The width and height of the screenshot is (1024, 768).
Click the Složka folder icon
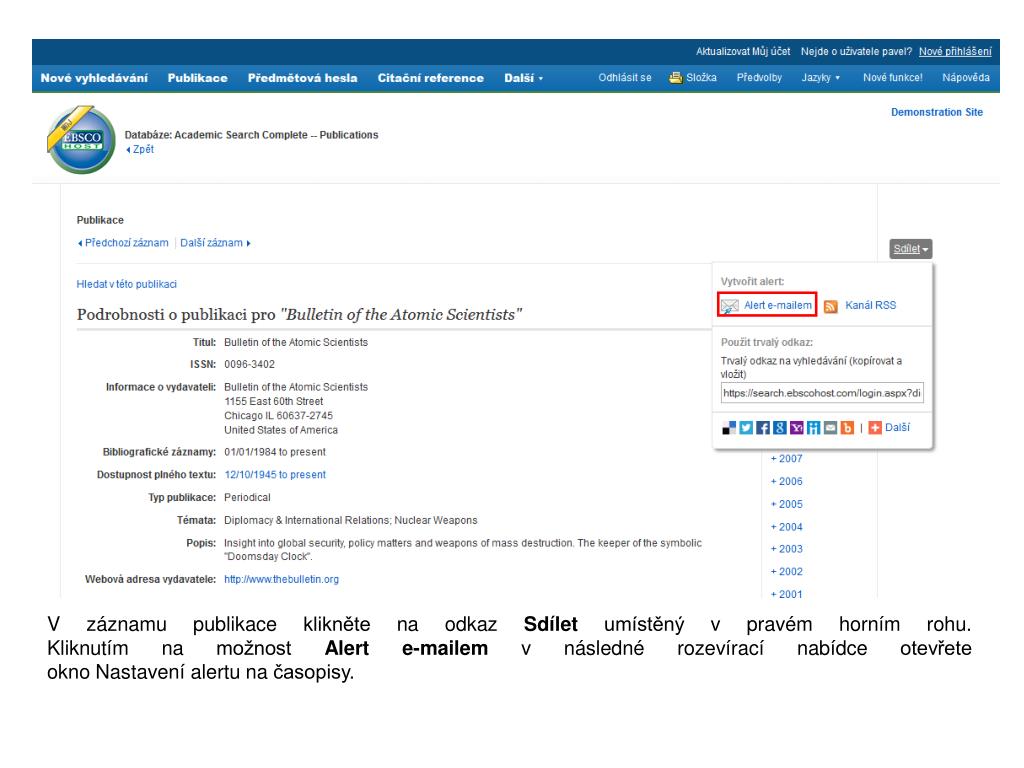coord(675,78)
